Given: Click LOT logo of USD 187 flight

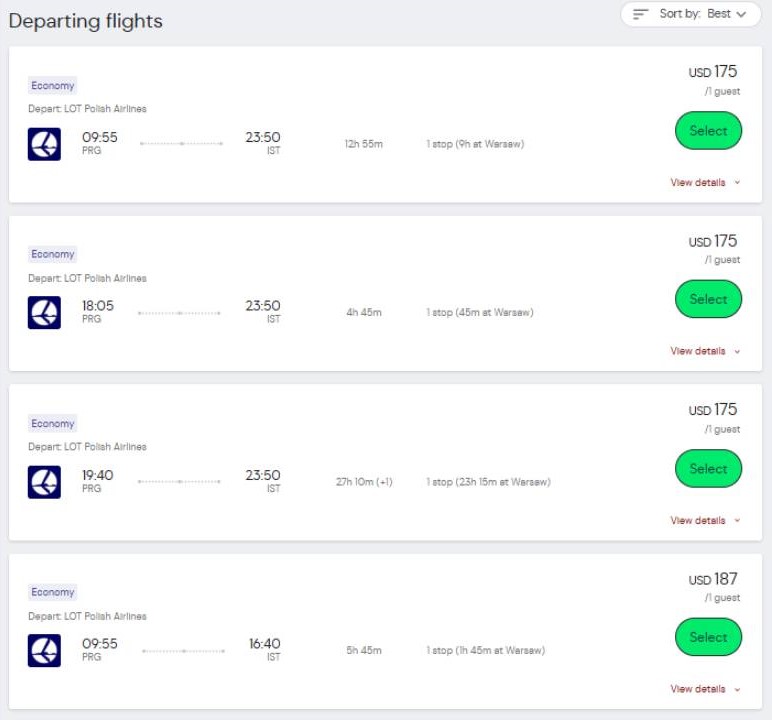Looking at the screenshot, I should tap(44, 650).
